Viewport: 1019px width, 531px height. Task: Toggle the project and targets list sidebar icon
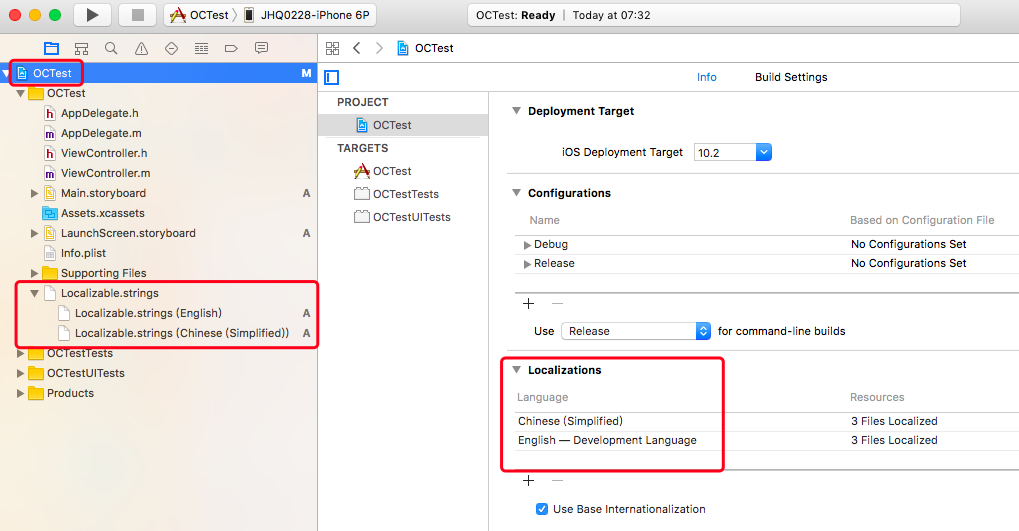tap(331, 77)
